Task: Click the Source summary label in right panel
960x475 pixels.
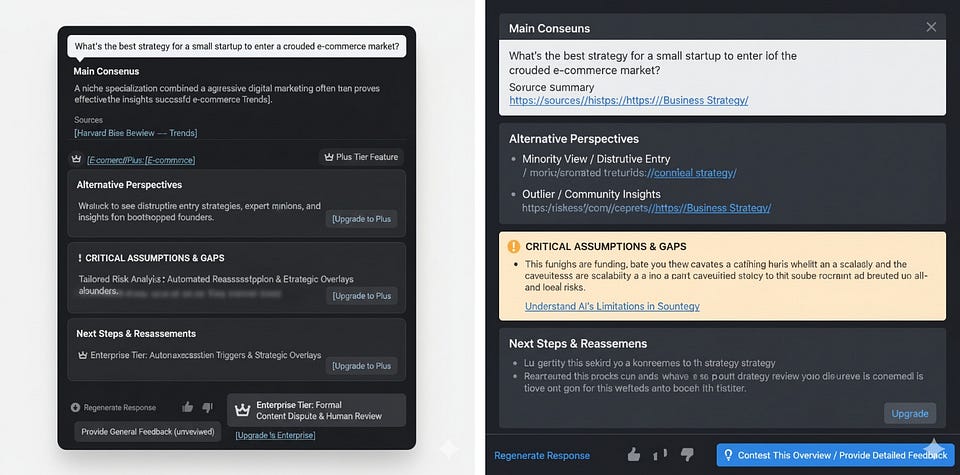Action: pyautogui.click(x=552, y=87)
